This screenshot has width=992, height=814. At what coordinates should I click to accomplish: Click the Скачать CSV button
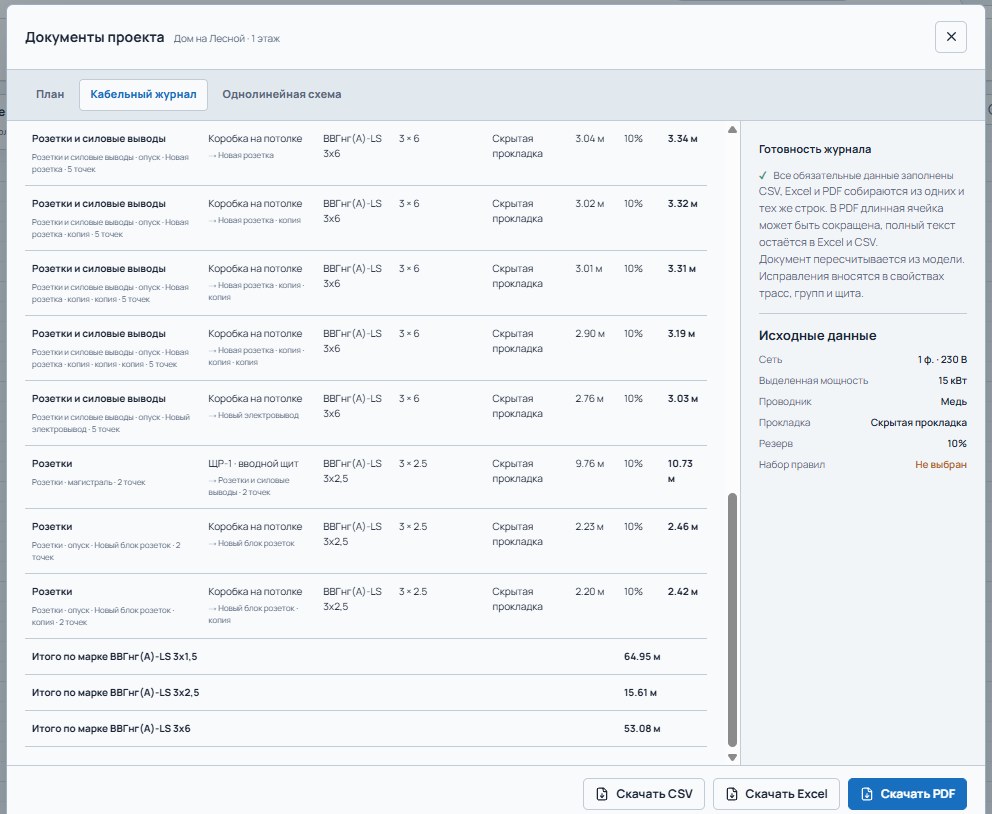tap(643, 794)
